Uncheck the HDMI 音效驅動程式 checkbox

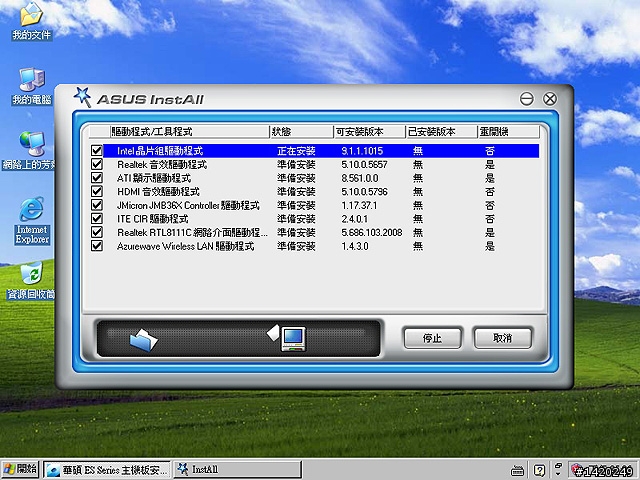(x=97, y=191)
